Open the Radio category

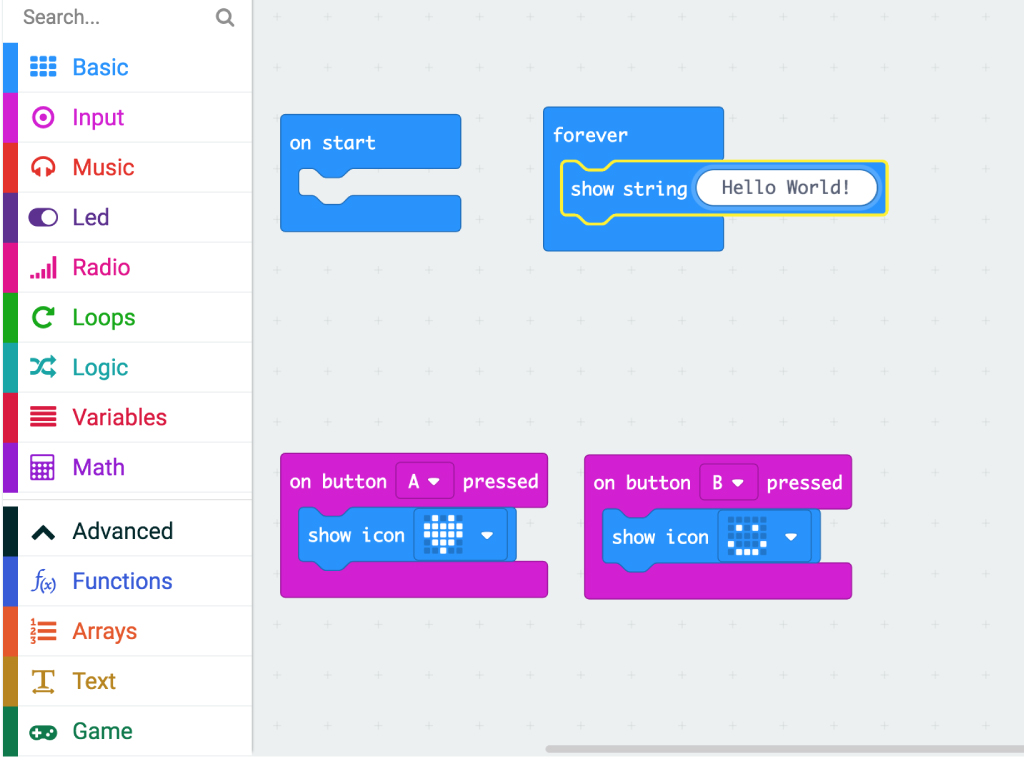point(127,267)
